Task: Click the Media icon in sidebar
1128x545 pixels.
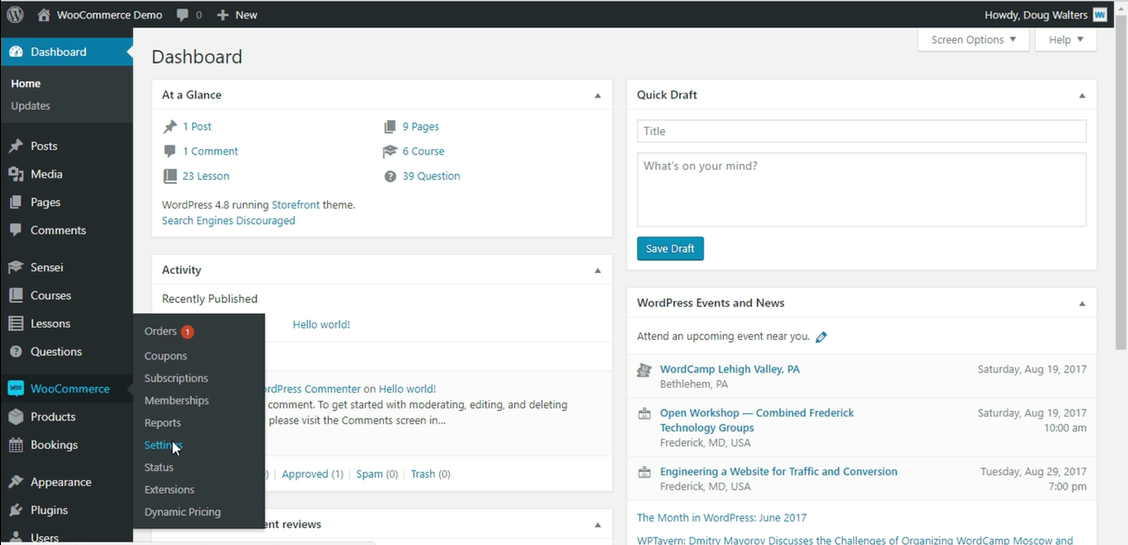Action: 16,174
